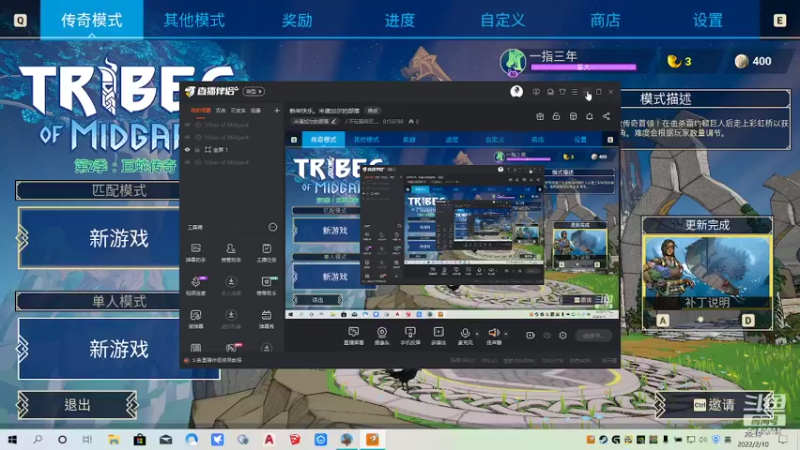Open the toolbox (工具箱) more options button
The width and height of the screenshot is (800, 450).
(x=273, y=227)
